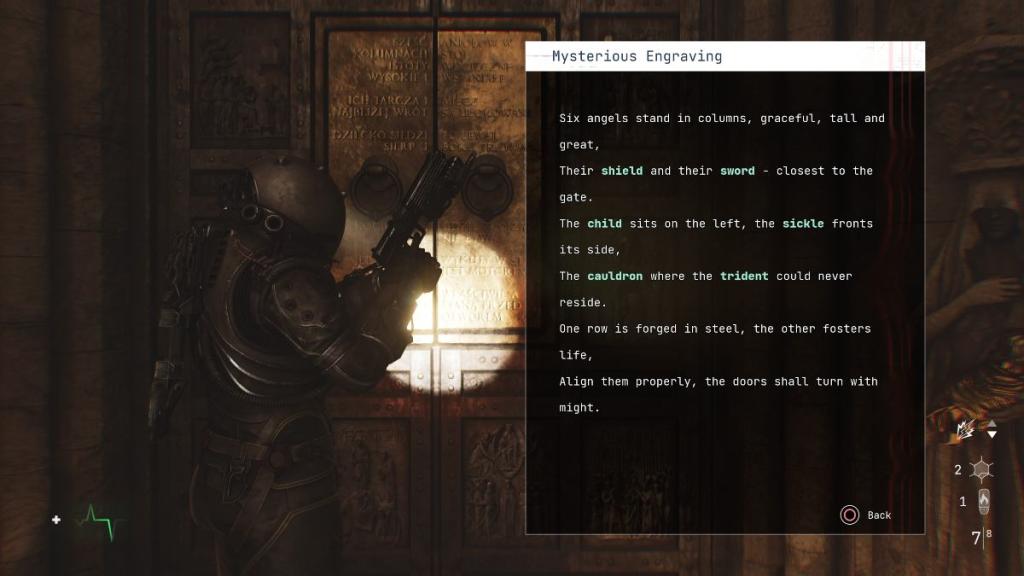Click the highlighted word shield
This screenshot has height=576, width=1024.
click(621, 170)
